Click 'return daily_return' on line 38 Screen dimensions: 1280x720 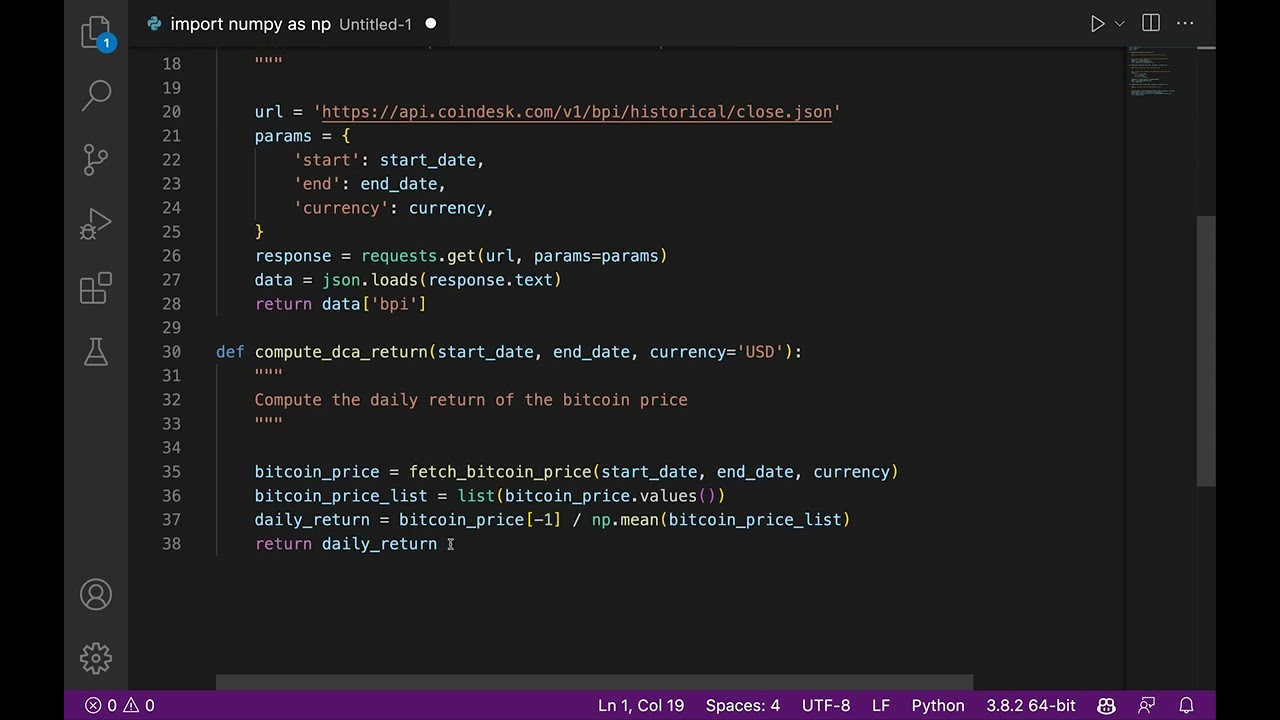tap(346, 544)
